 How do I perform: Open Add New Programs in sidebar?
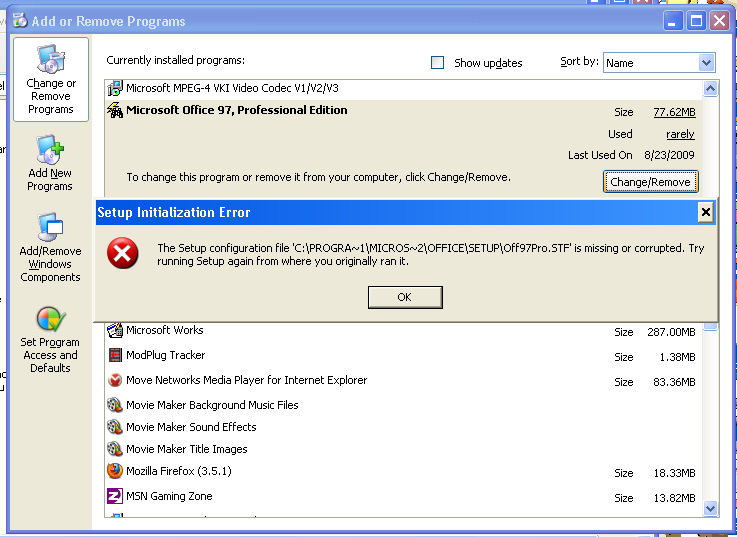pyautogui.click(x=50, y=152)
